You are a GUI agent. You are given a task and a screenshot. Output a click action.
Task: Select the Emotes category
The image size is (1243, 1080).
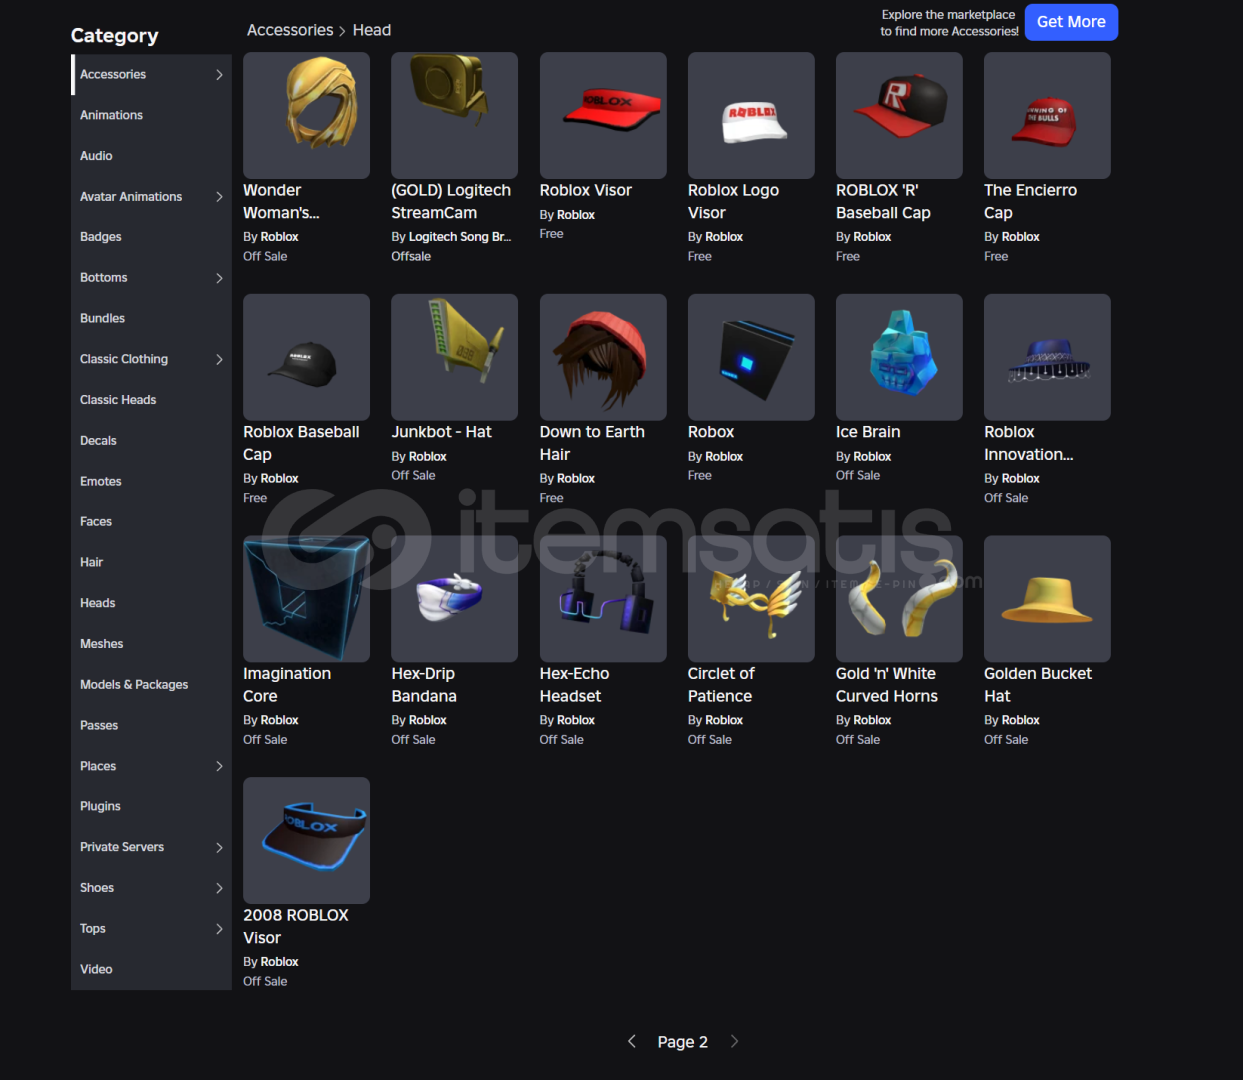(x=151, y=481)
